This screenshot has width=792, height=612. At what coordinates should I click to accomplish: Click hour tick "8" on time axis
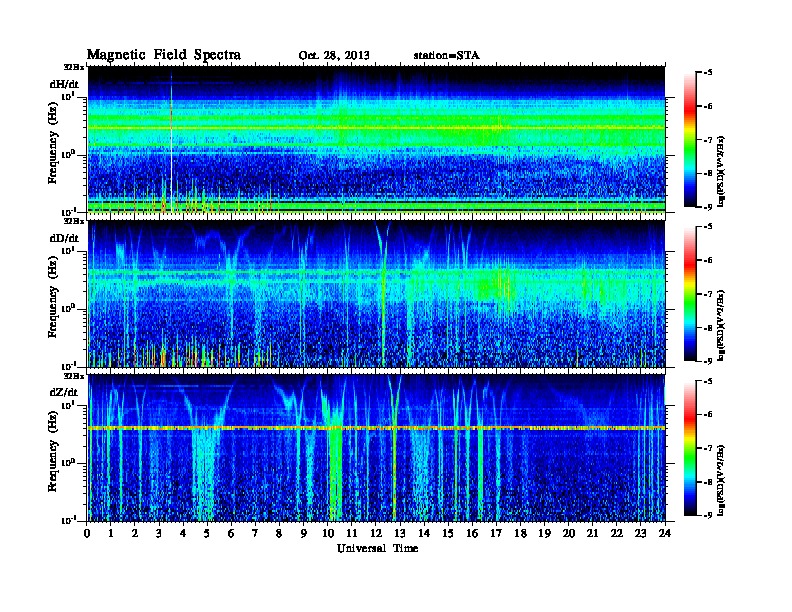pos(279,534)
